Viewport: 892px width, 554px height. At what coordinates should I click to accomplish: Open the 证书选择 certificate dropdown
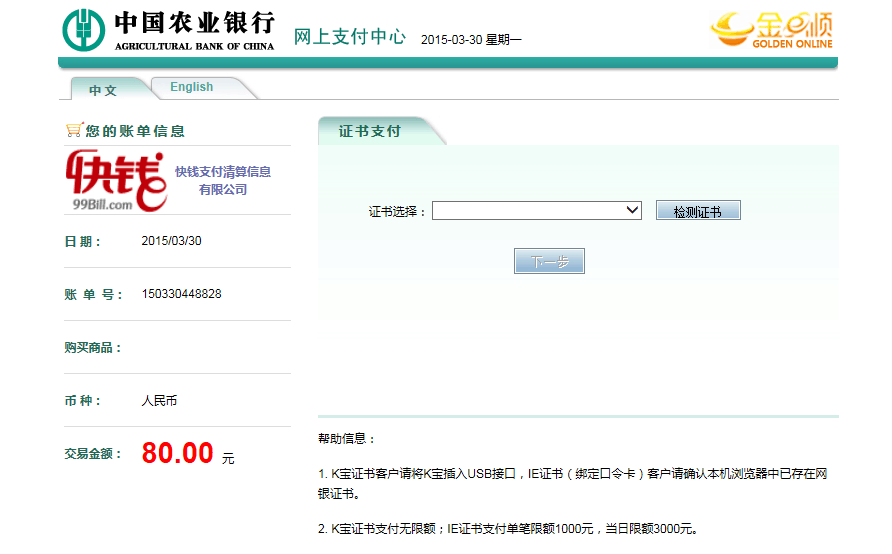click(x=536, y=210)
